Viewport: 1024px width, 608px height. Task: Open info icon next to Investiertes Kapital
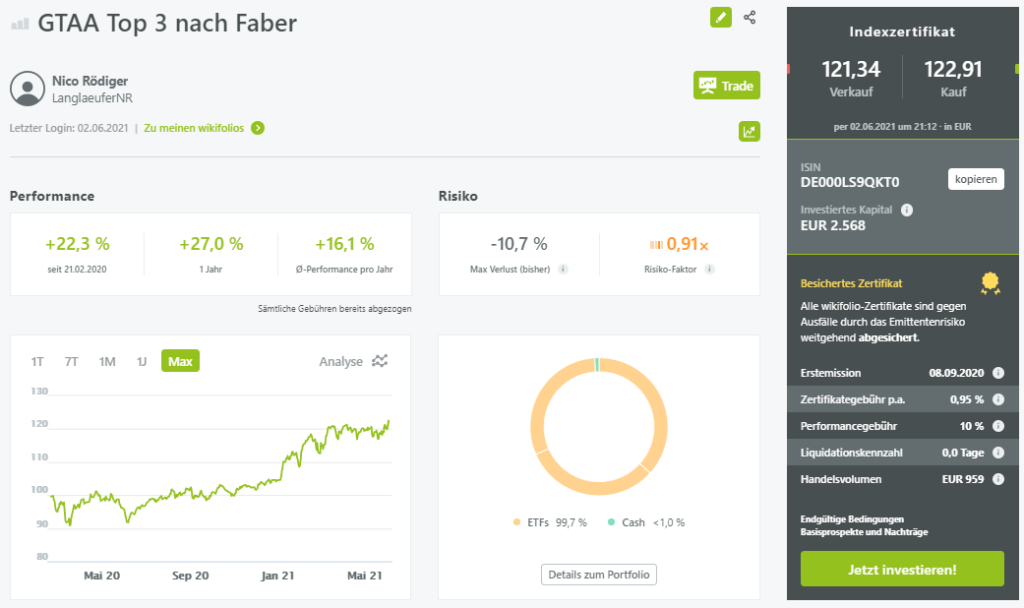pos(906,210)
